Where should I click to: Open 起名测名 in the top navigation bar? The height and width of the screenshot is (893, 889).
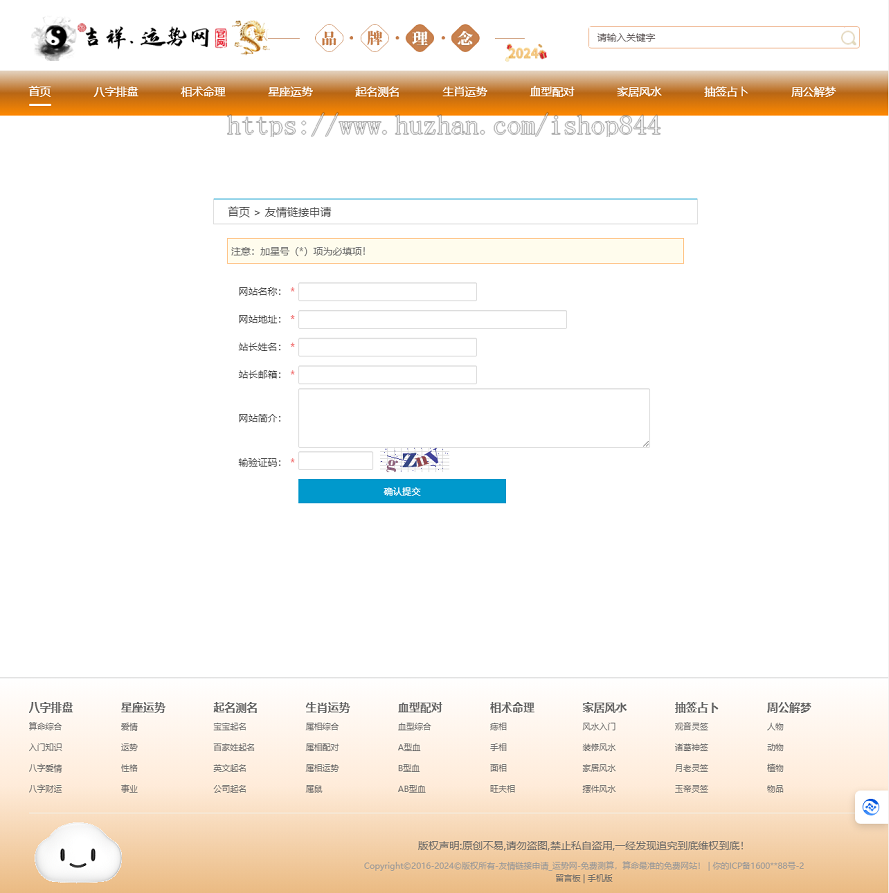377,92
